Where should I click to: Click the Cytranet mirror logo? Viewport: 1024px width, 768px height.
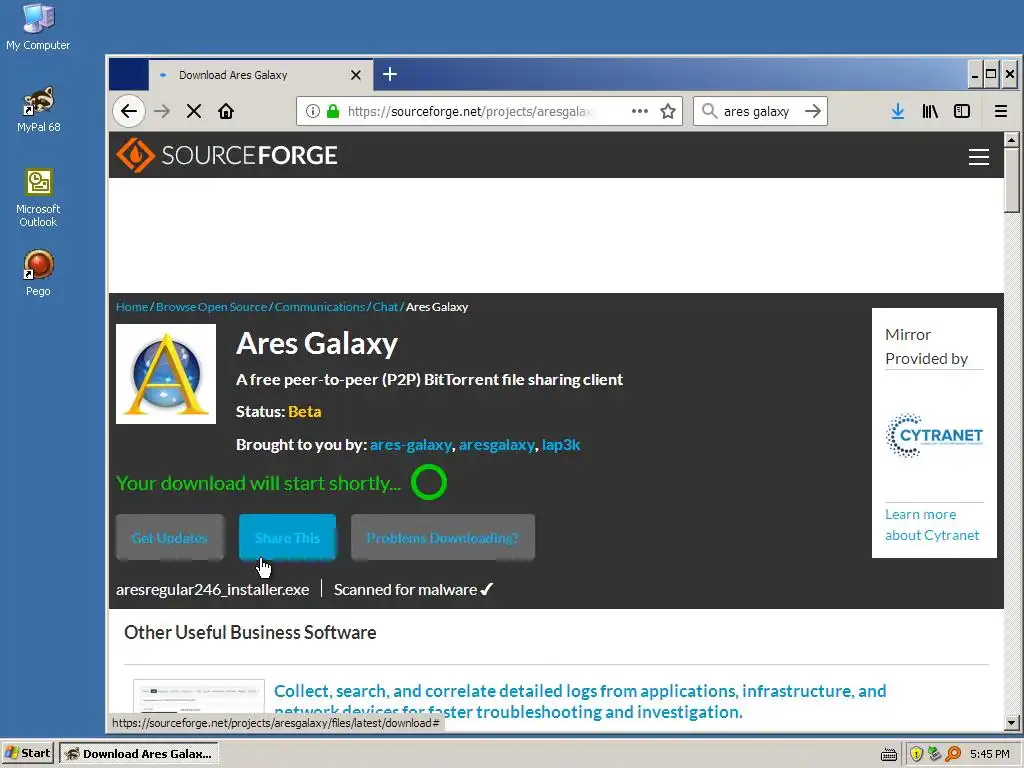pyautogui.click(x=935, y=435)
